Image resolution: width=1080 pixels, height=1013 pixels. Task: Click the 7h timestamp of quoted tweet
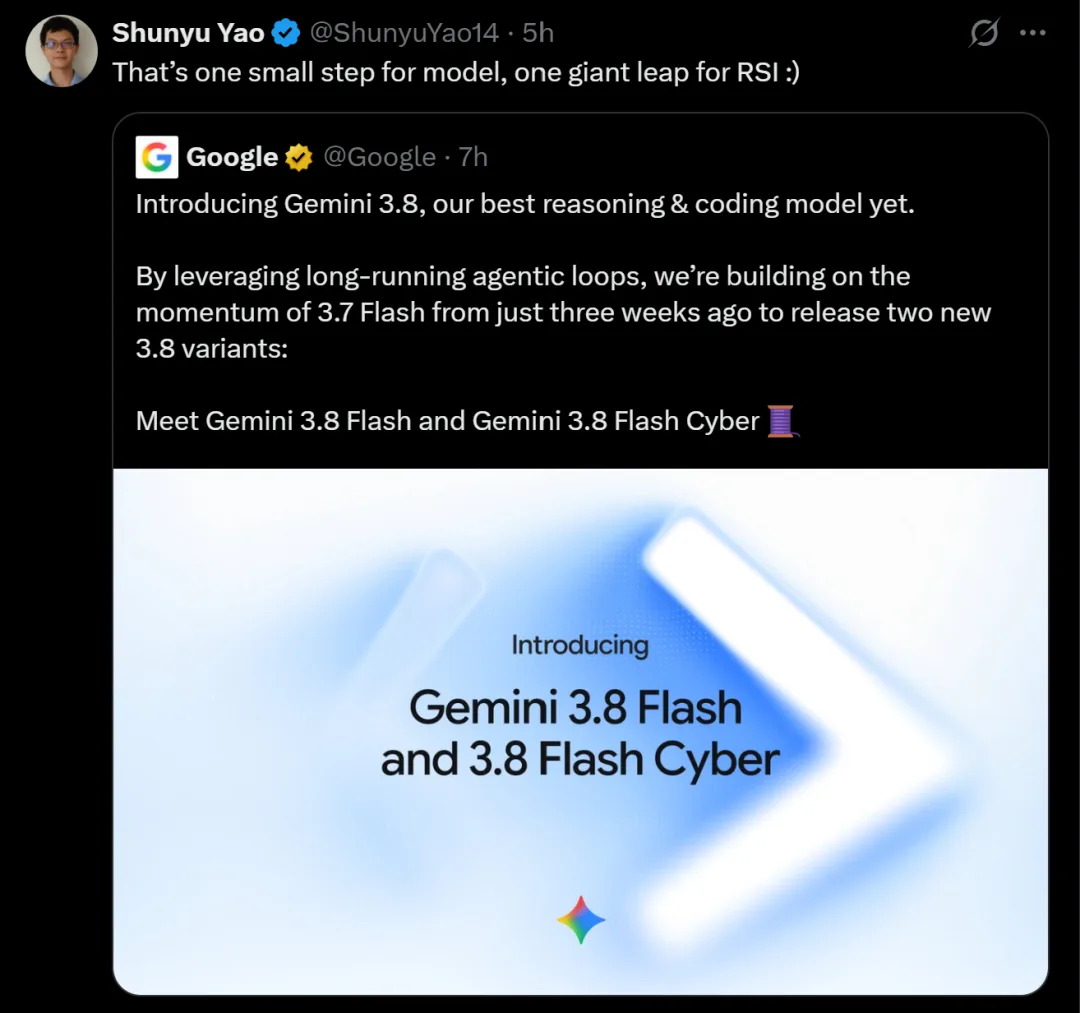click(x=473, y=157)
